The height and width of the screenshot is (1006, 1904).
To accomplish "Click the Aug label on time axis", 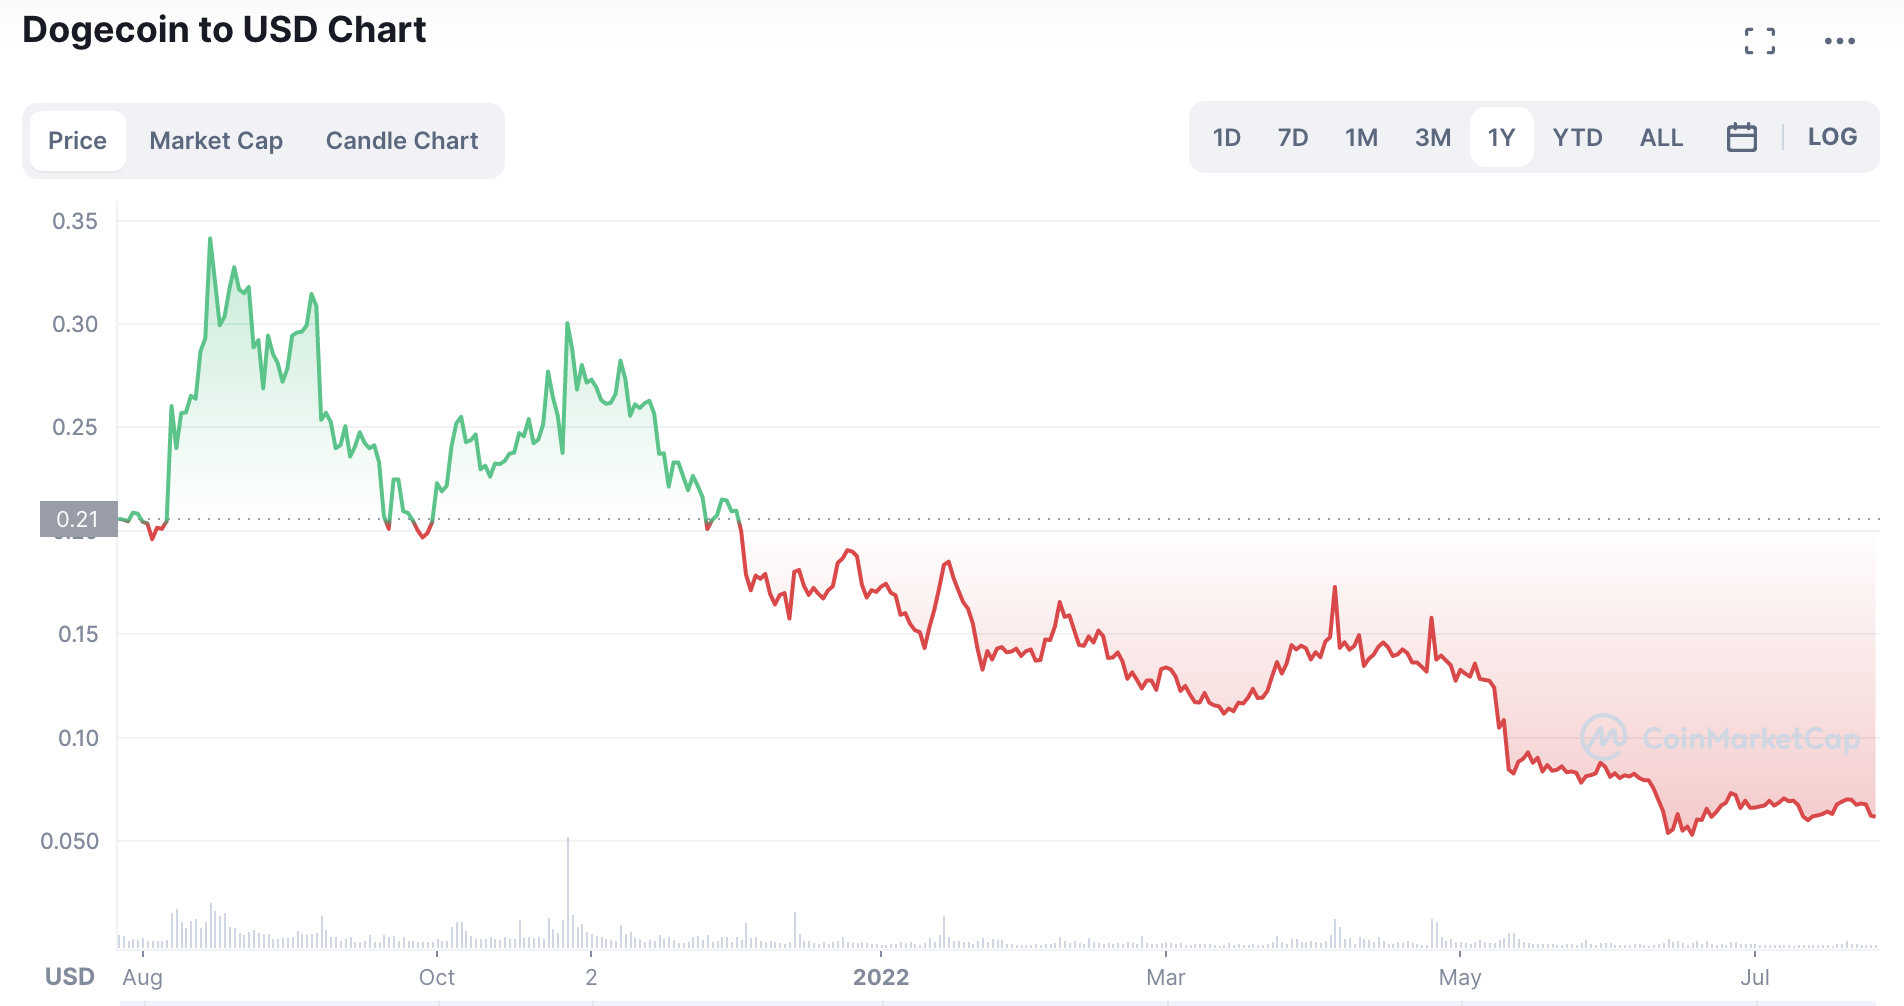I will [x=142, y=977].
